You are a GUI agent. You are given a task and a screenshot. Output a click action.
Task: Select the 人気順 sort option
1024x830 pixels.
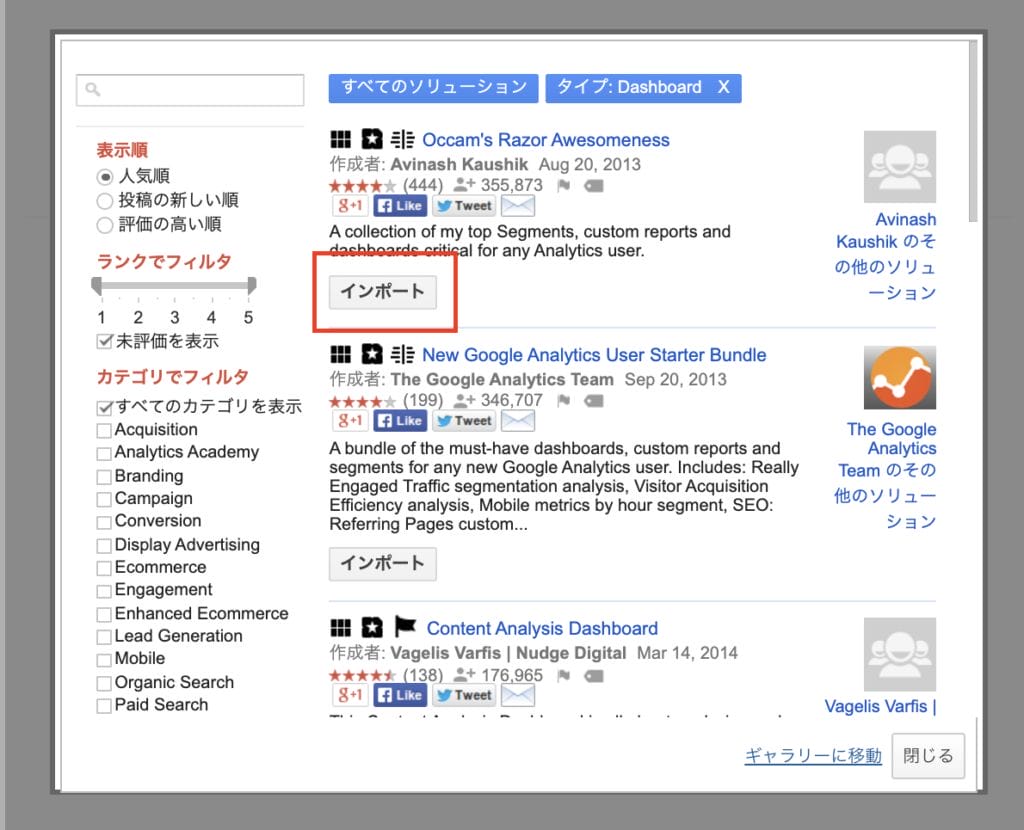tap(104, 177)
